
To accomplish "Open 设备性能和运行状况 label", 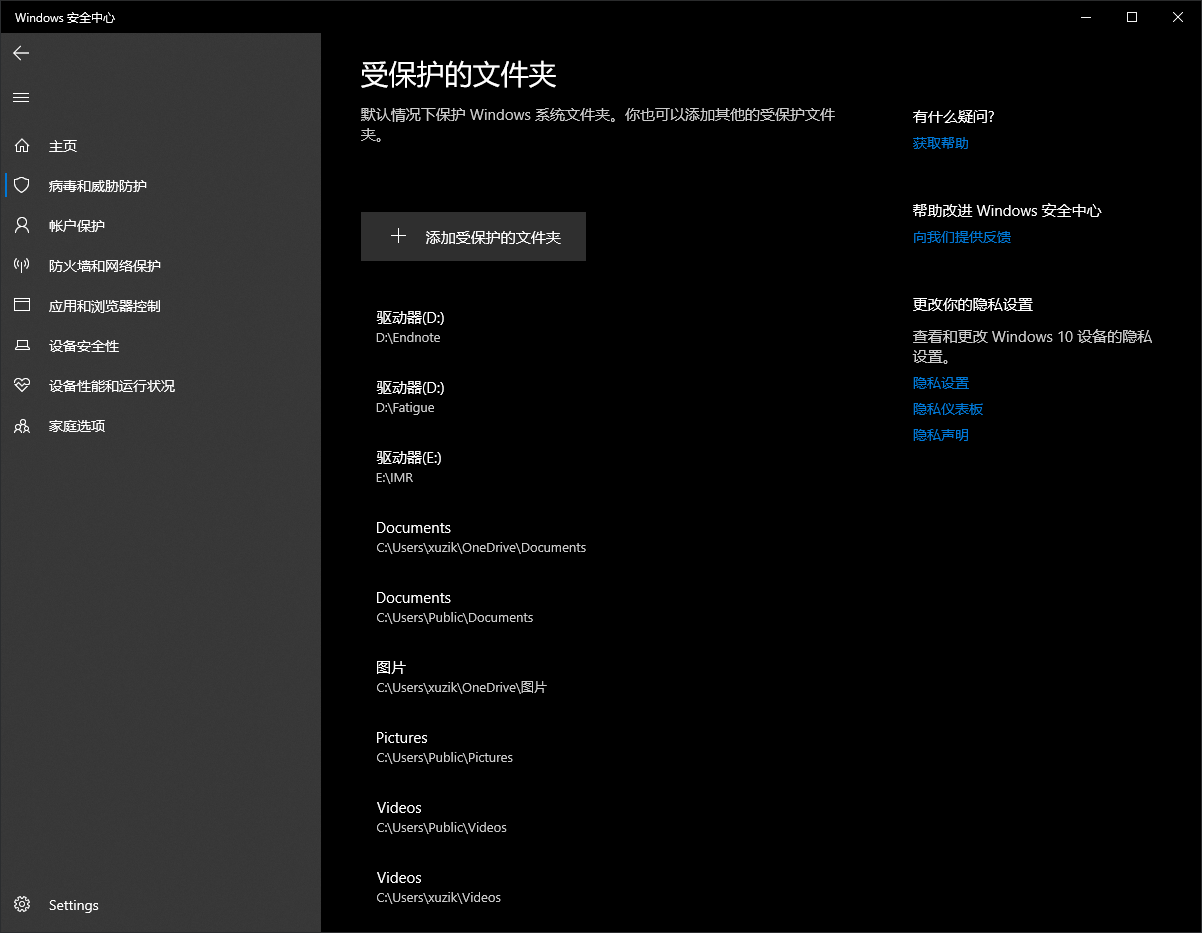I will pyautogui.click(x=112, y=386).
